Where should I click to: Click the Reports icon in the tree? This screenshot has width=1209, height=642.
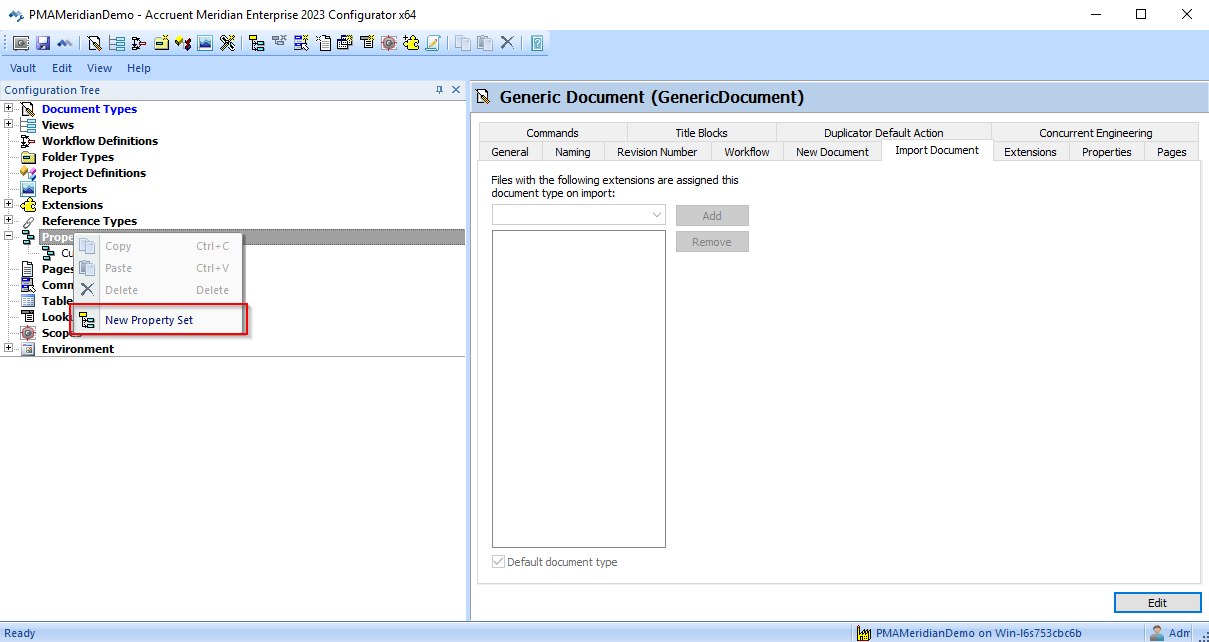point(28,189)
